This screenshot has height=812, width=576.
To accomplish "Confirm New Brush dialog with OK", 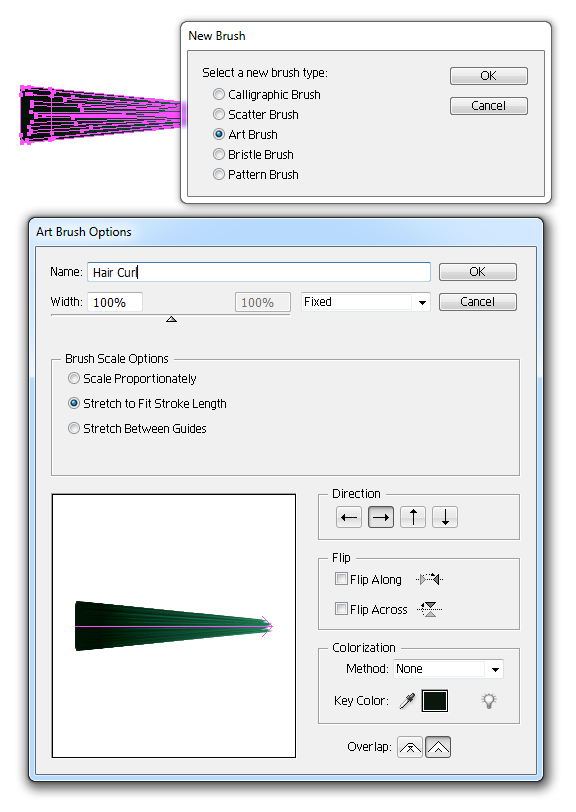I will point(488,76).
